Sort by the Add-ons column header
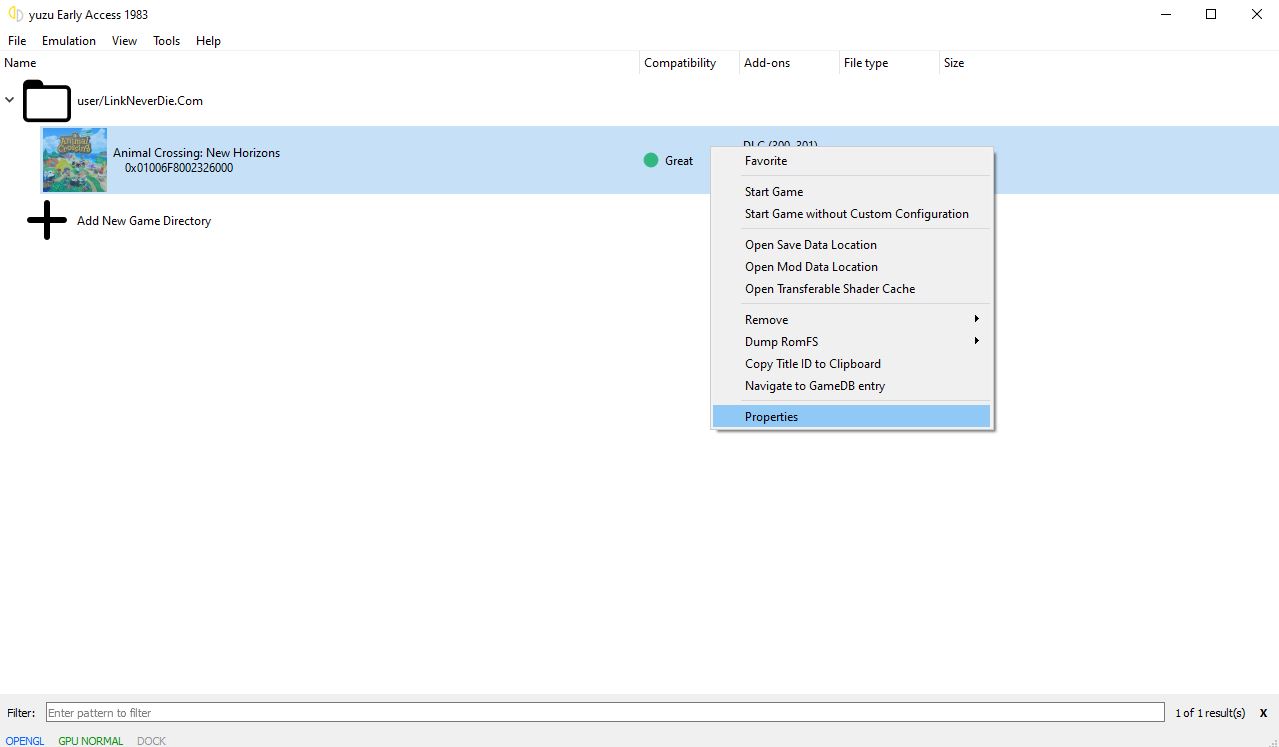Image resolution: width=1279 pixels, height=747 pixels. [x=790, y=63]
